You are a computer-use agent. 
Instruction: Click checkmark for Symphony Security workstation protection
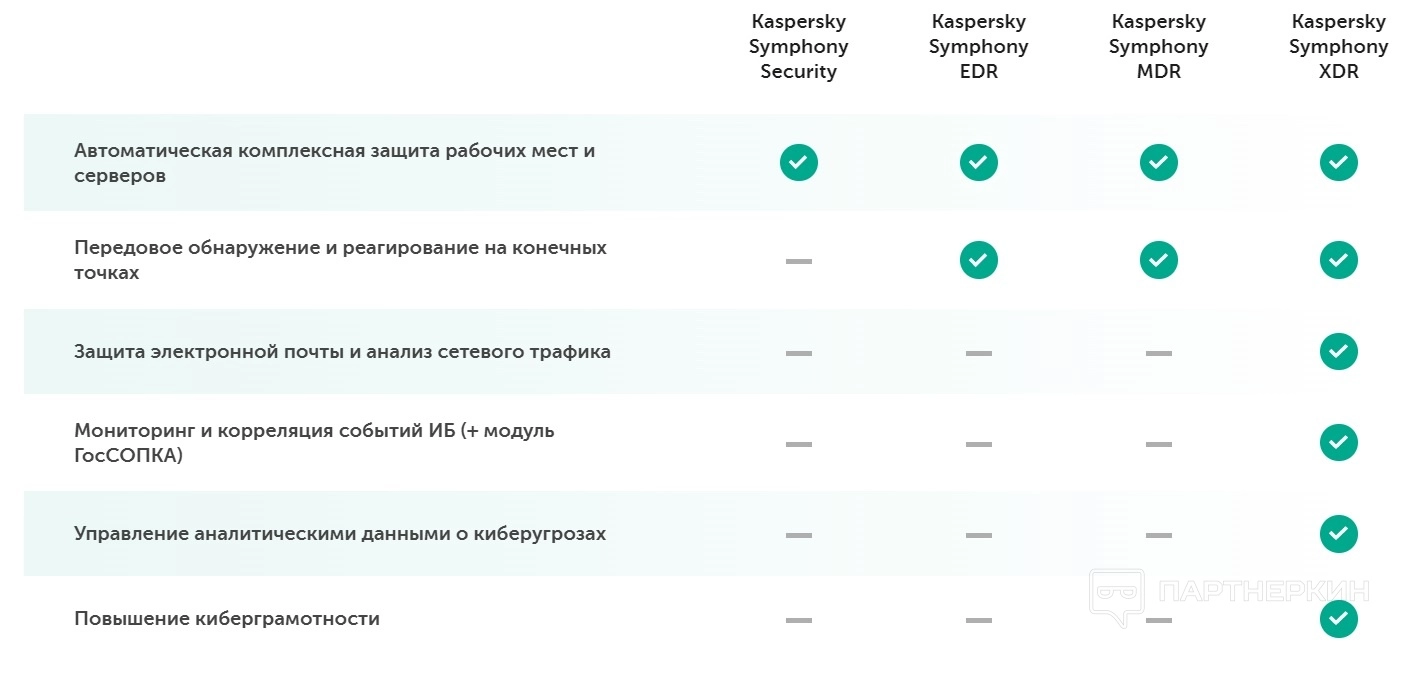click(x=798, y=162)
